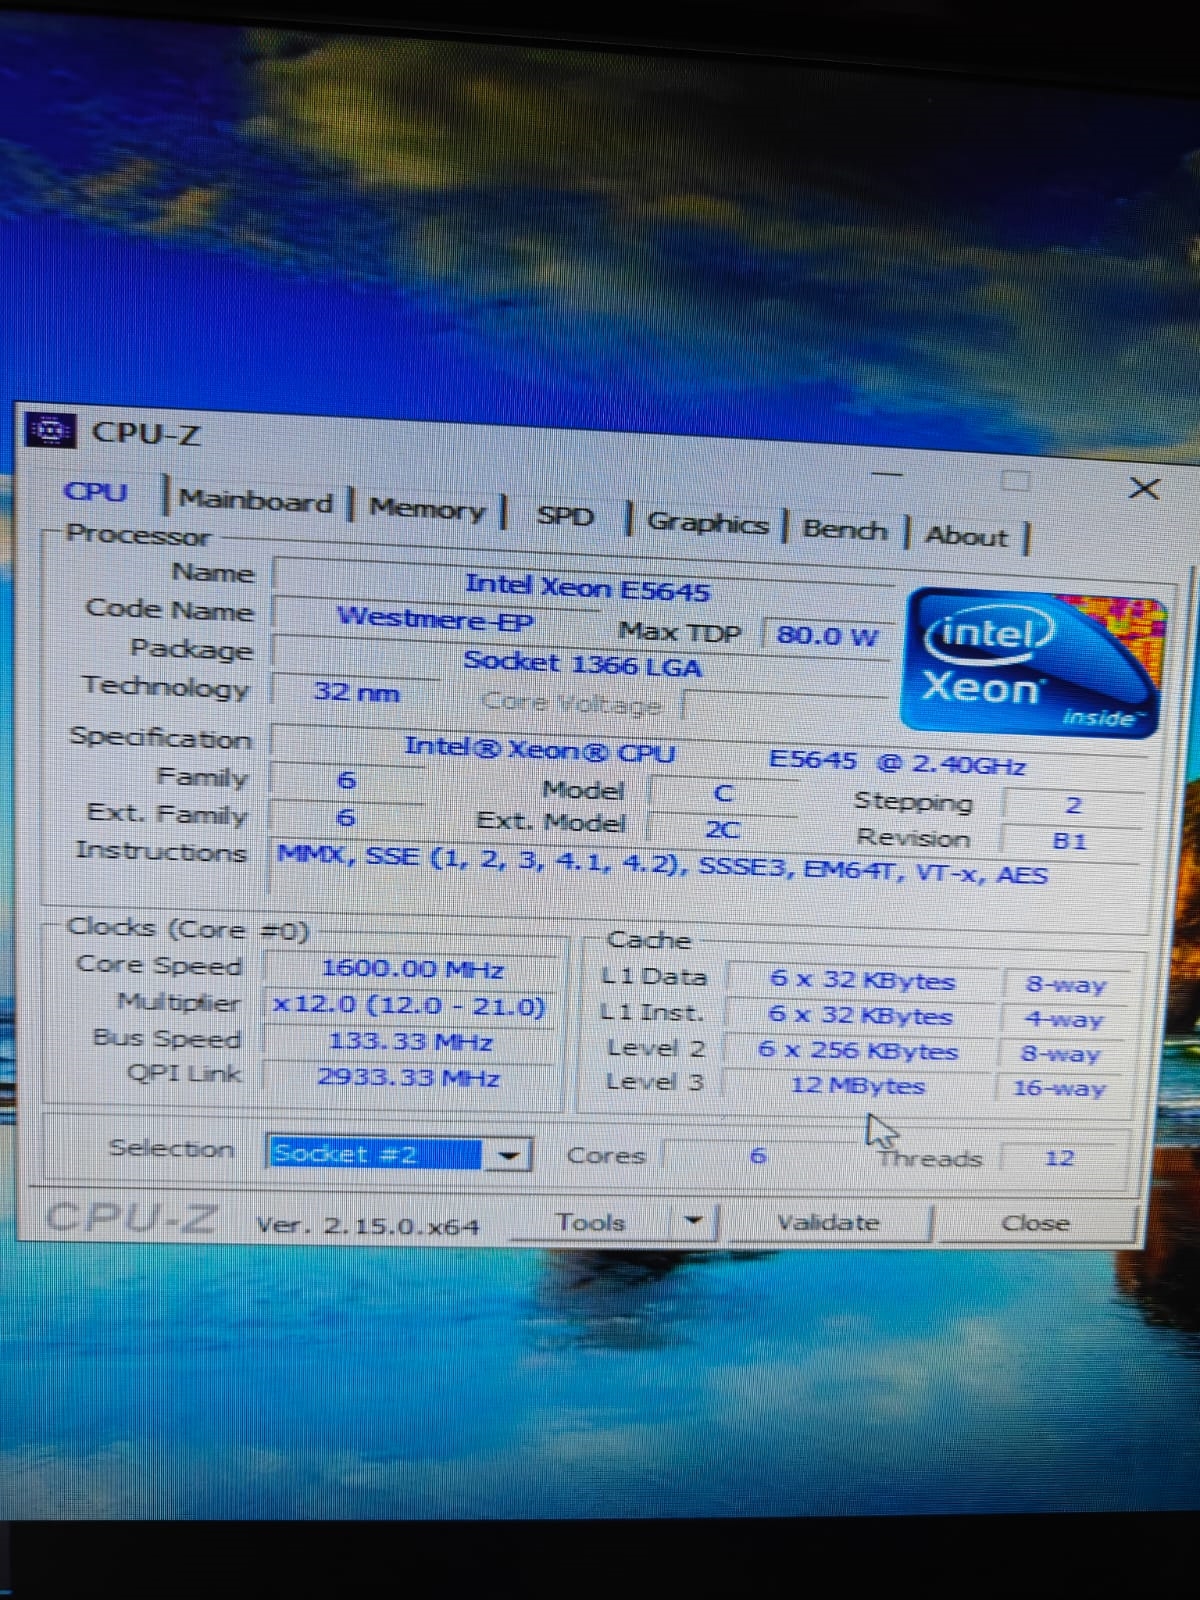Click the QPI Link 2933.33 MHz value
1200x1600 pixels.
[409, 1078]
